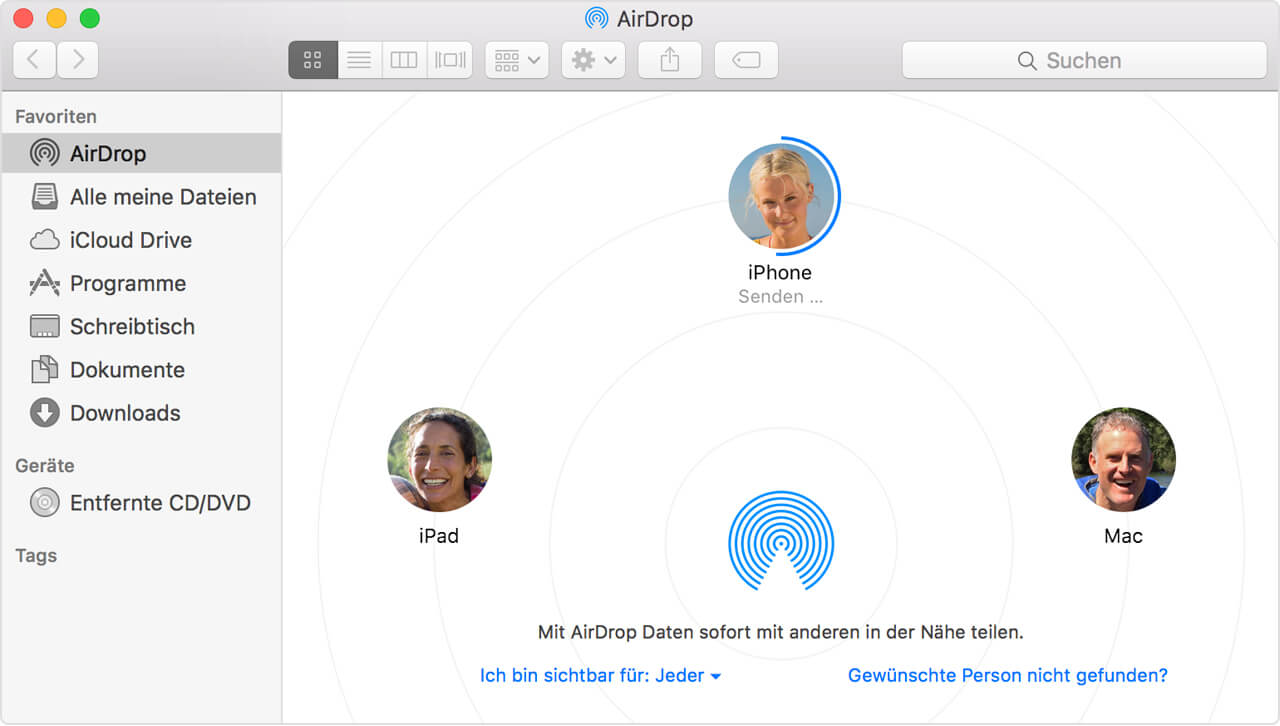
Task: Switch to list view
Action: 359,59
